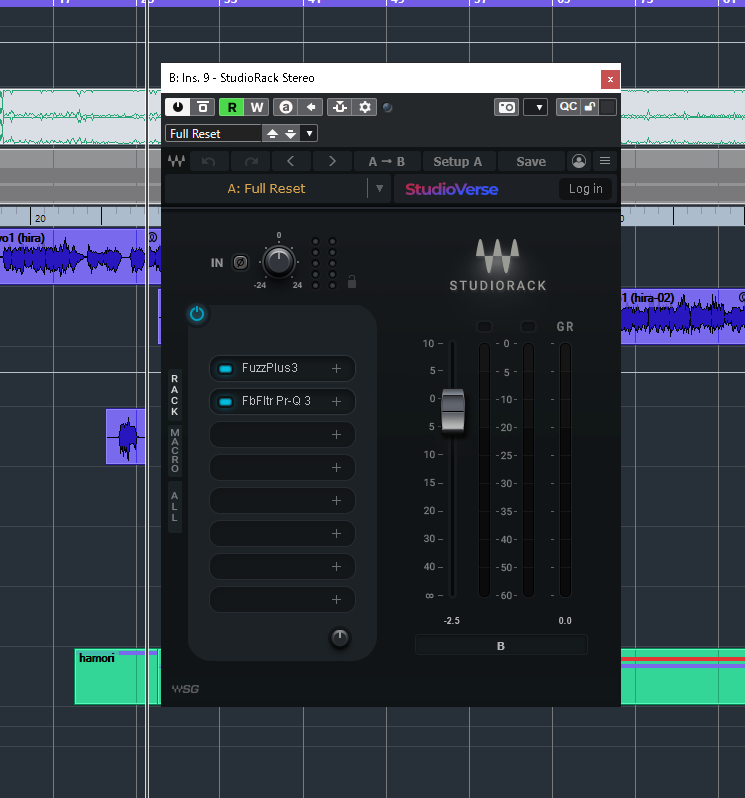The image size is (745, 798).
Task: Open the StudioVerse browser
Action: tap(451, 189)
